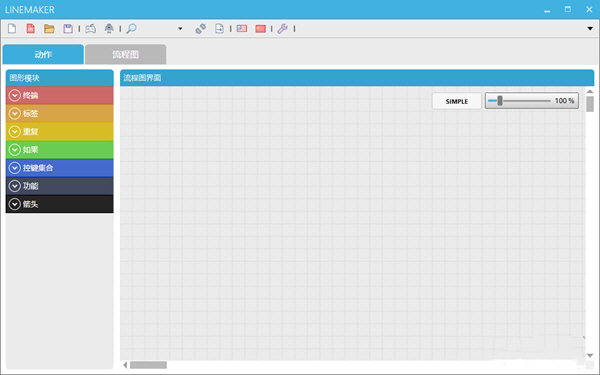The width and height of the screenshot is (600, 375).
Task: Click the red document icon
Action: (x=31, y=28)
